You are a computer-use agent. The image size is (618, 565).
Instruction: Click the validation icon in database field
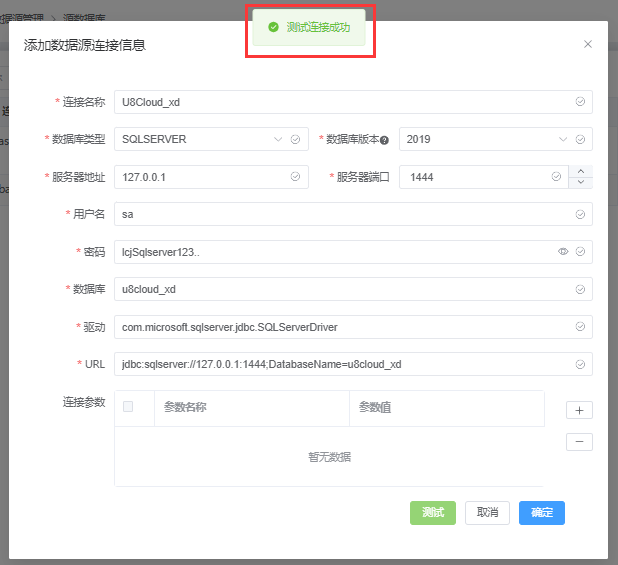tap(580, 289)
